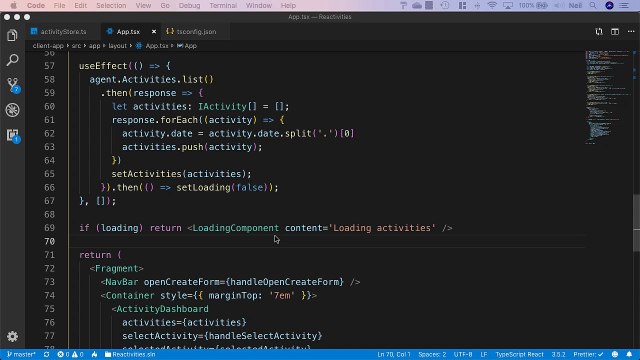Open notifications bell in status bar

coord(629,354)
